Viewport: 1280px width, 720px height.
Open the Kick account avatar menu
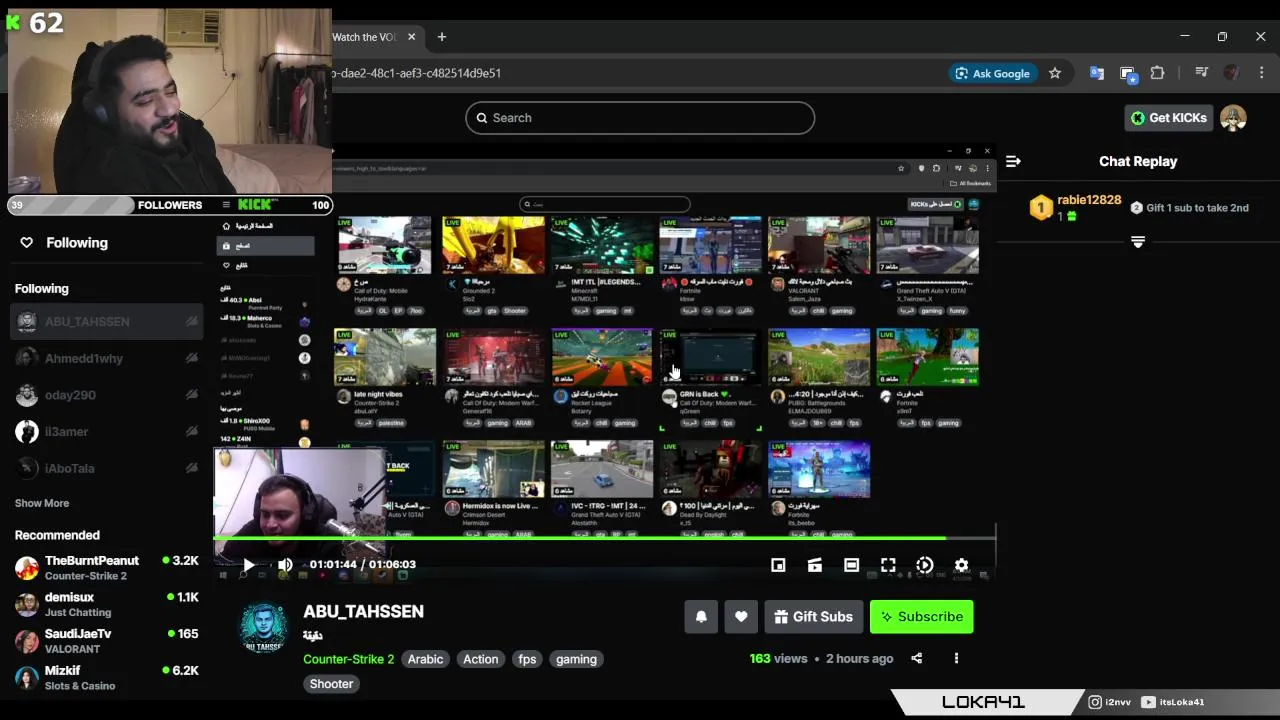[1233, 118]
